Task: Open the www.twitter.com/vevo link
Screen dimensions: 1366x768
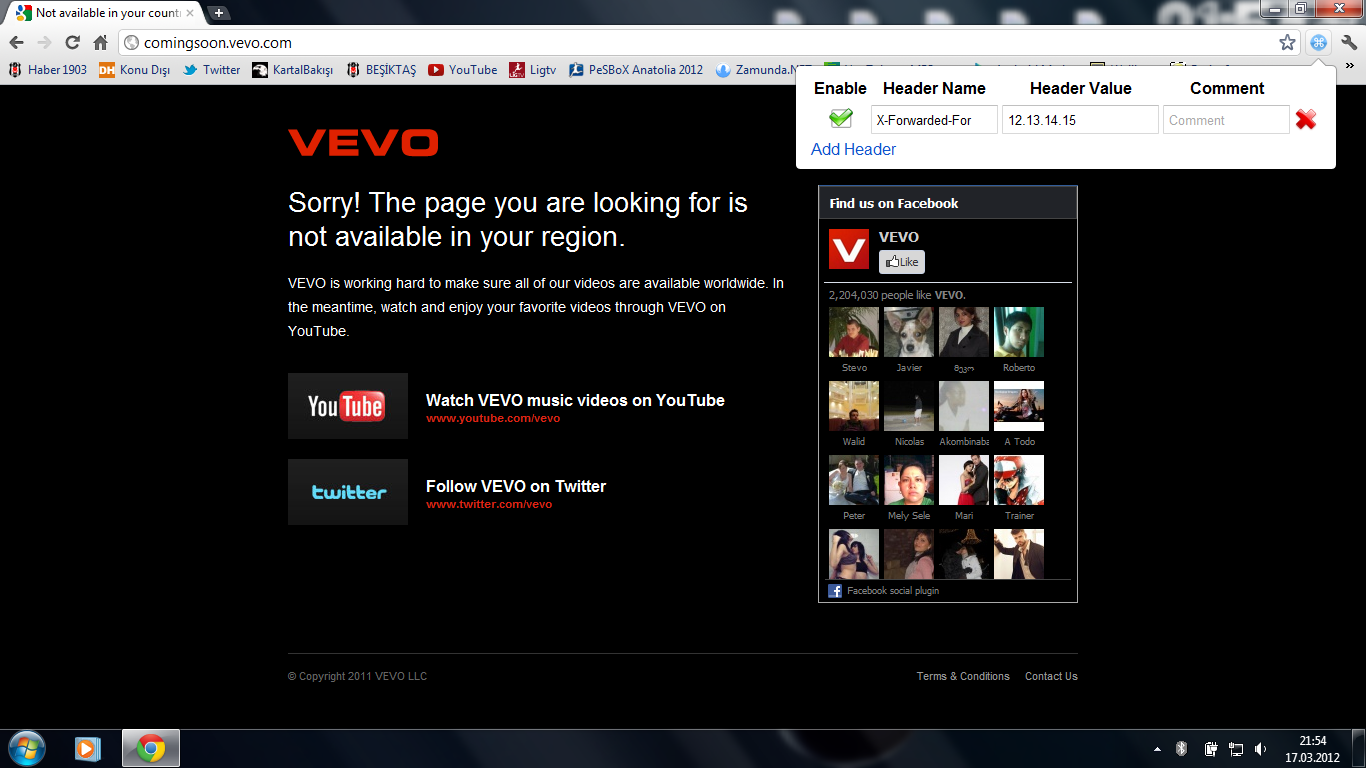Action: pos(489,504)
